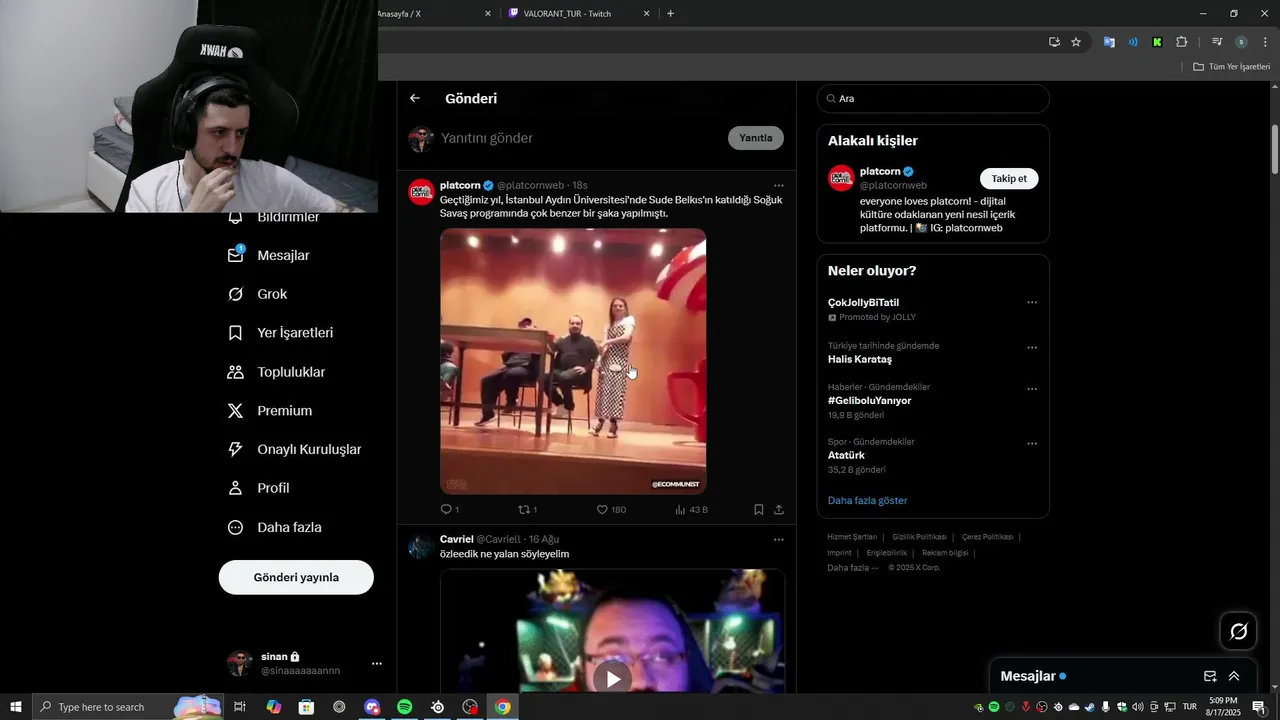1280x720 pixels.
Task: Click the Ara search field
Action: tap(933, 99)
